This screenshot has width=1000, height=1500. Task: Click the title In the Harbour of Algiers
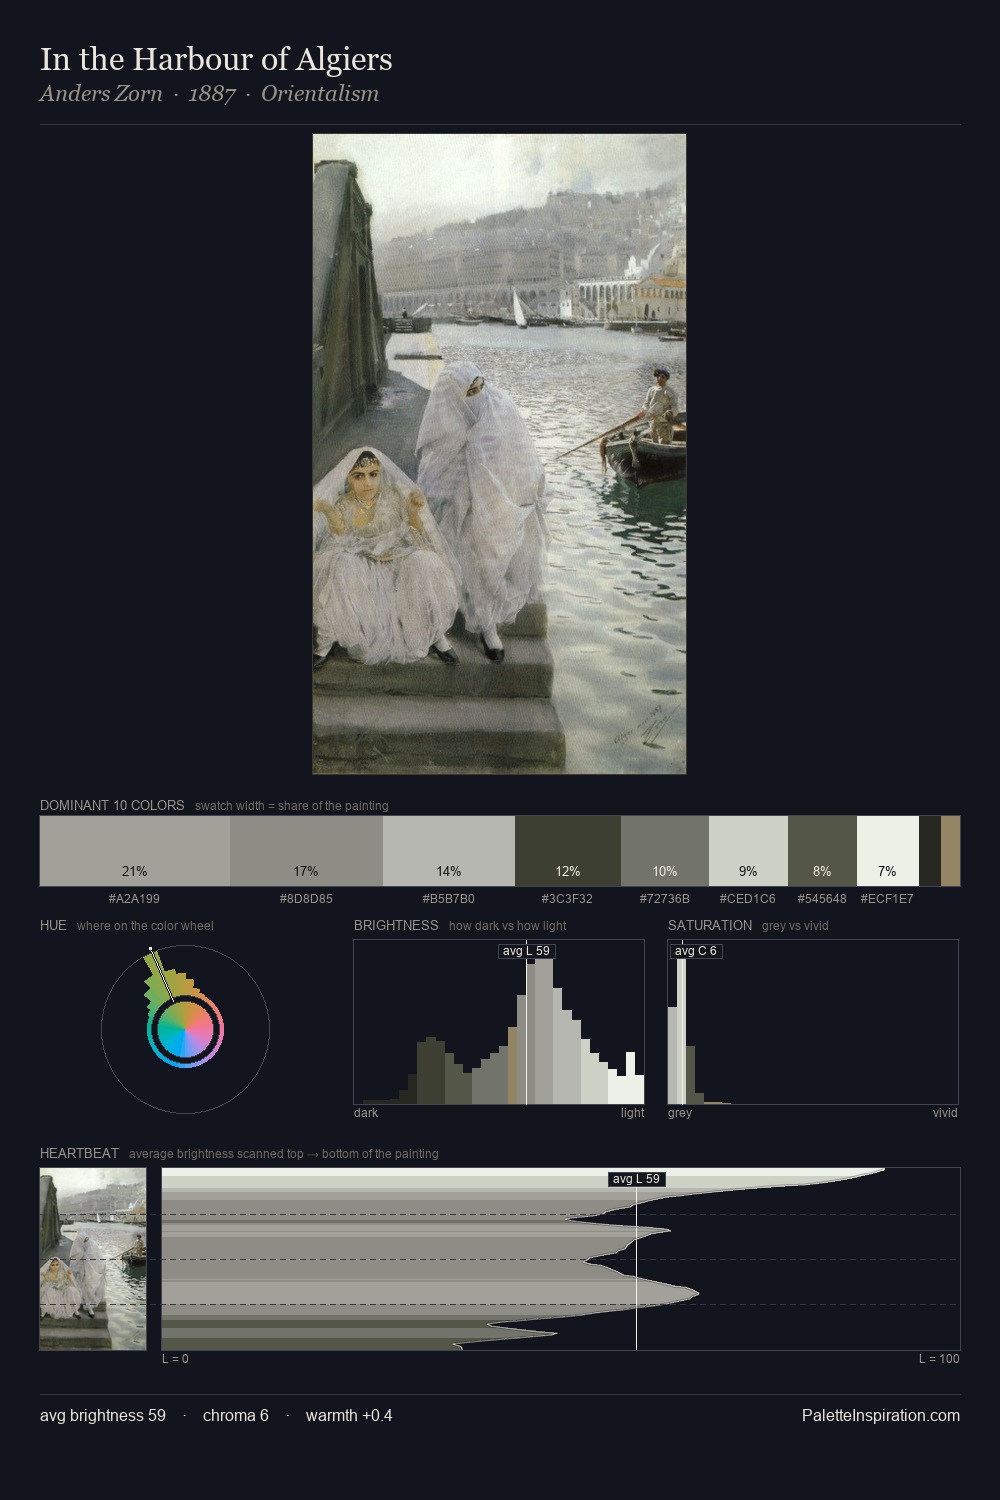(216, 60)
